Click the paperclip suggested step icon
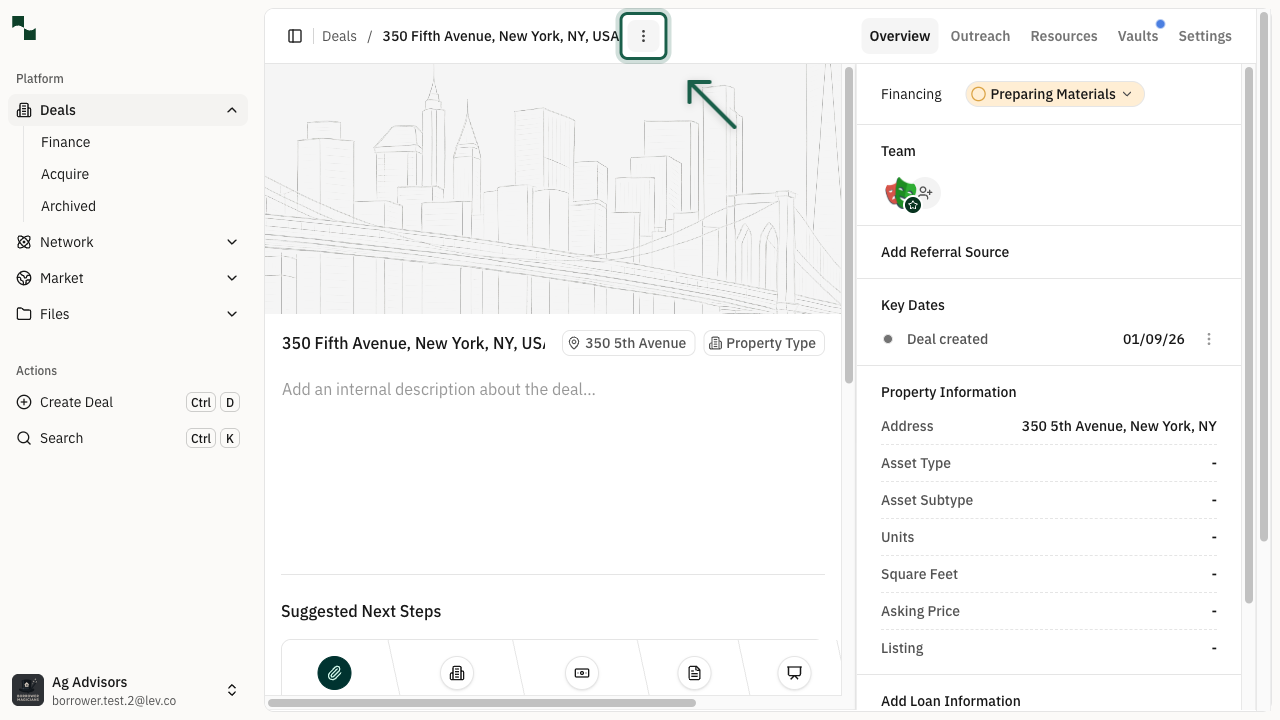 (334, 673)
